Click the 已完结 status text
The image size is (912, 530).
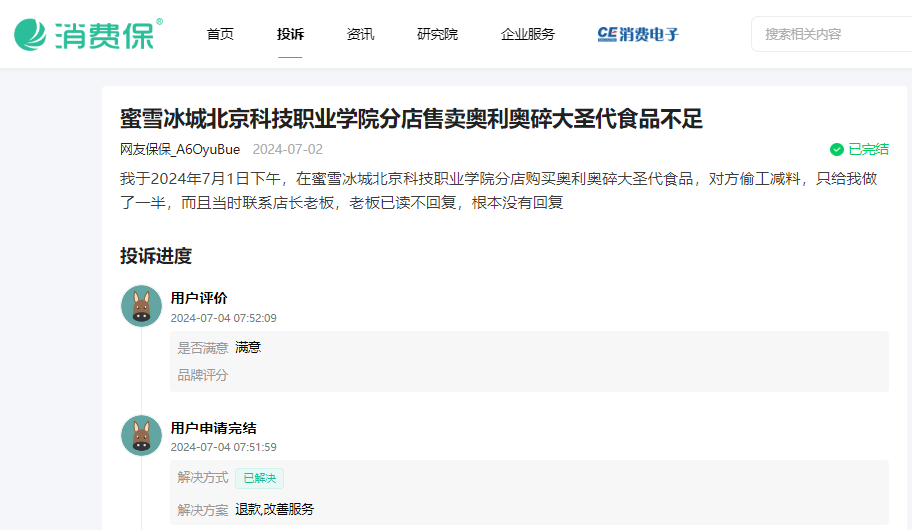tap(868, 150)
